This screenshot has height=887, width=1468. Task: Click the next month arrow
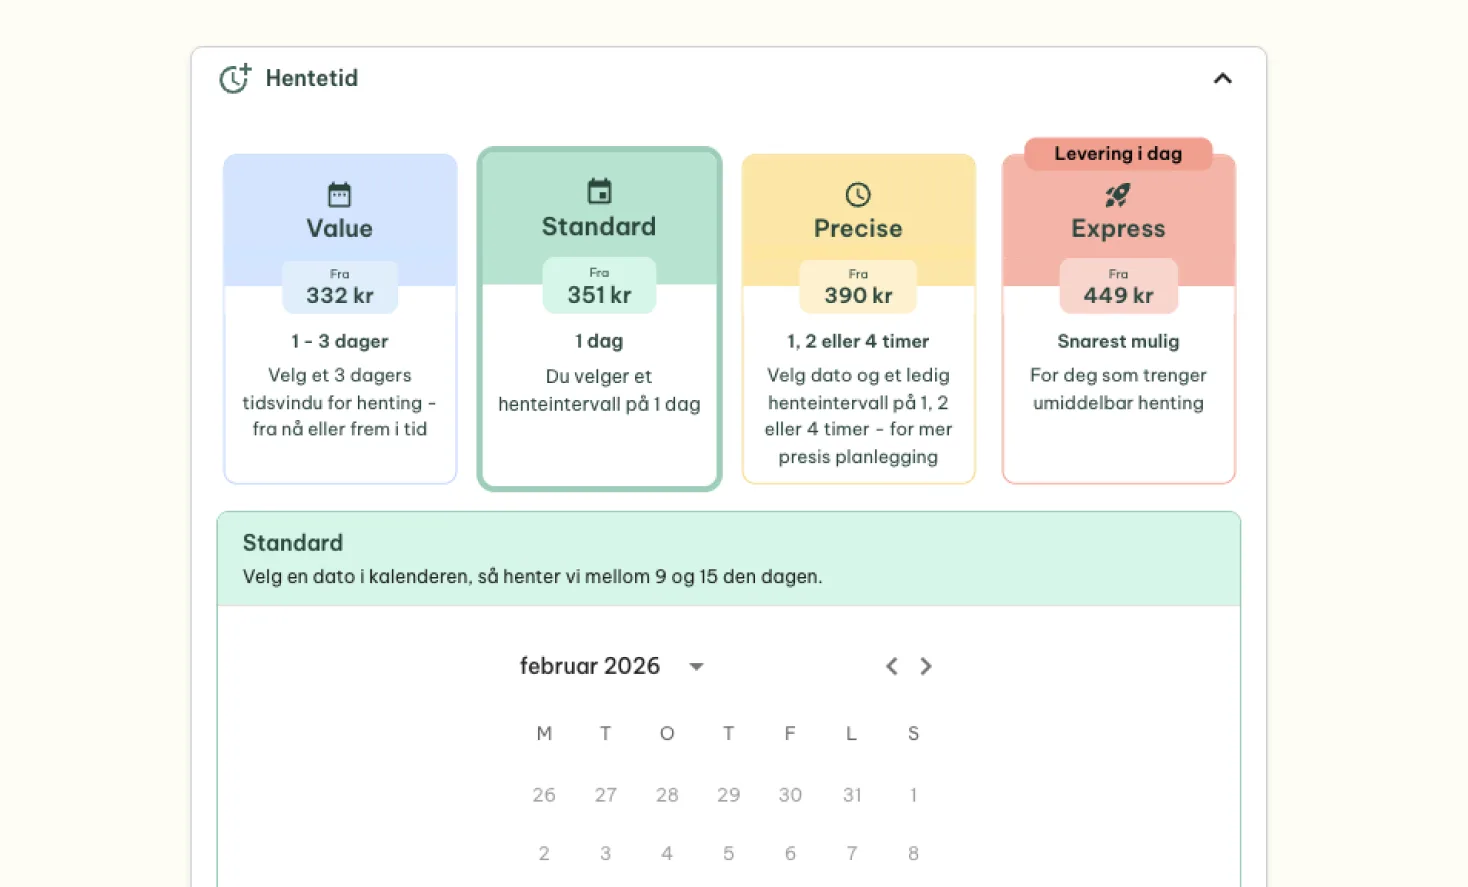(x=925, y=666)
